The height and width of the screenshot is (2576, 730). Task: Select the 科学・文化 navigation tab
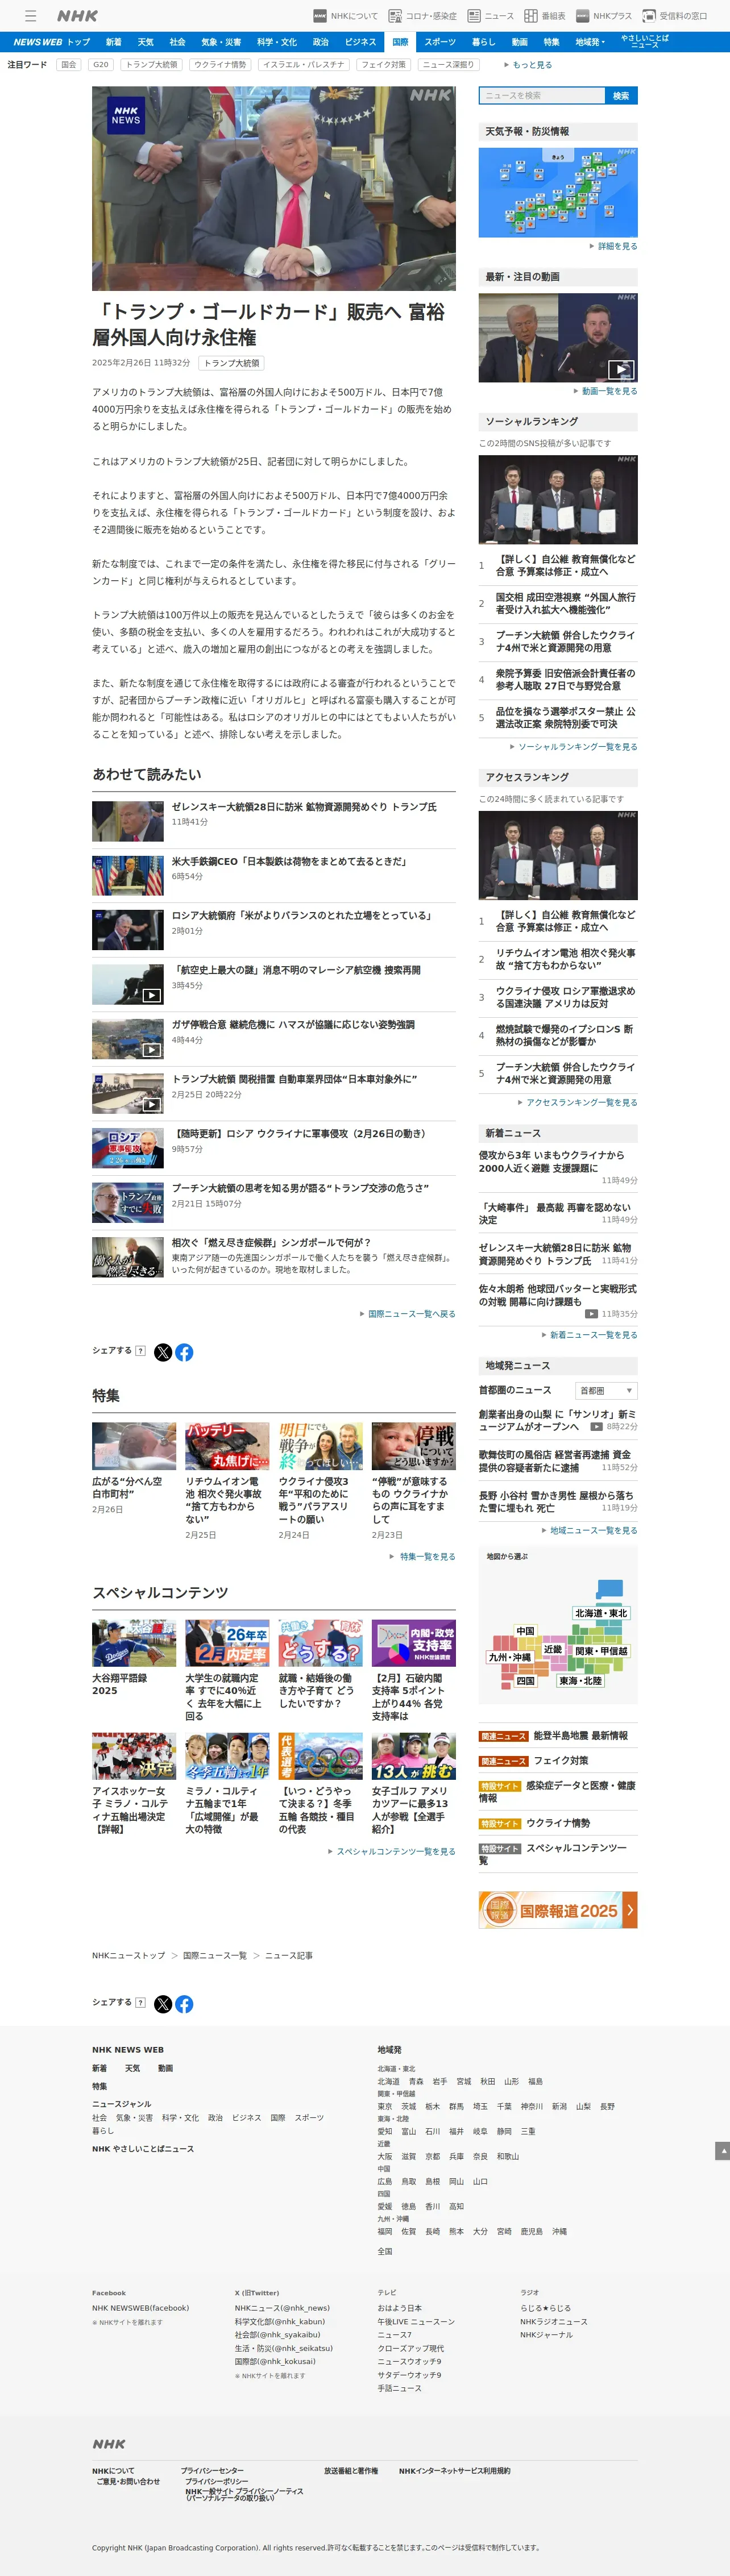pos(276,42)
